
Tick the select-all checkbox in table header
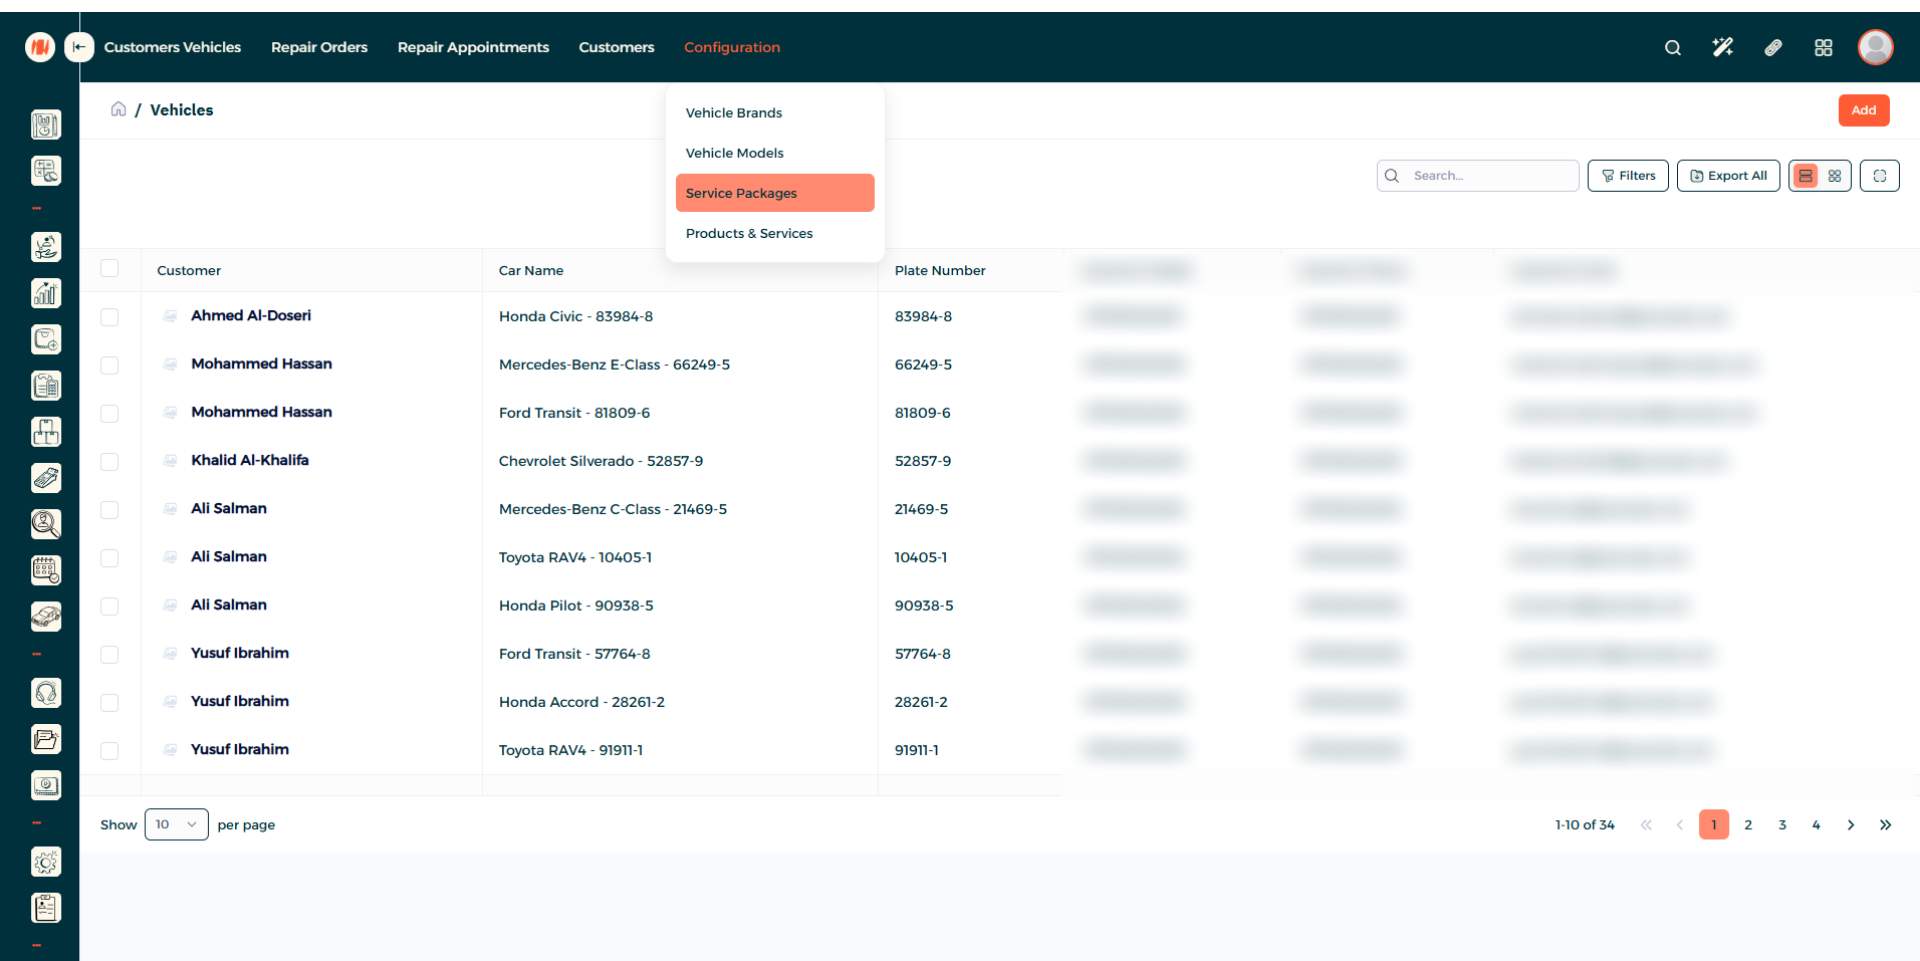pyautogui.click(x=110, y=268)
